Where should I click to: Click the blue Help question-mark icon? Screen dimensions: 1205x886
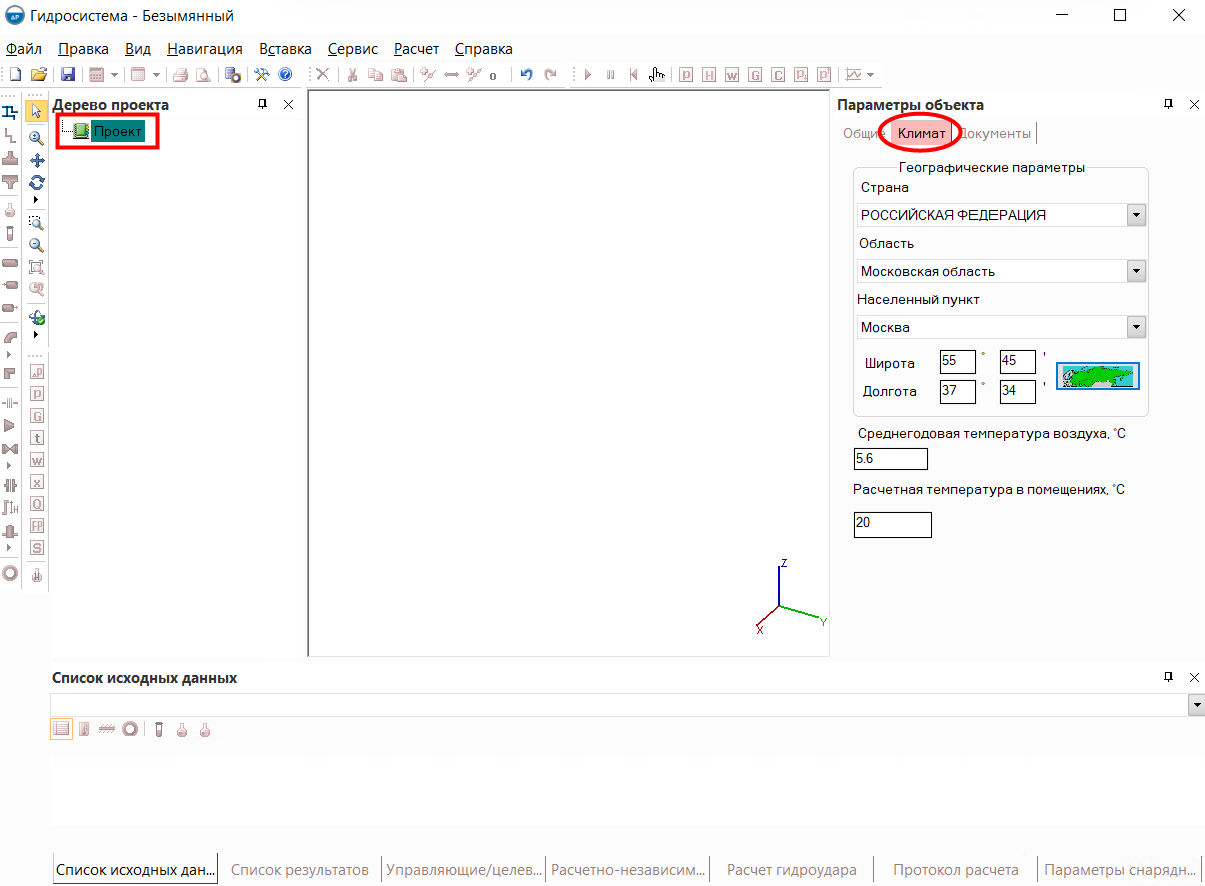[285, 75]
